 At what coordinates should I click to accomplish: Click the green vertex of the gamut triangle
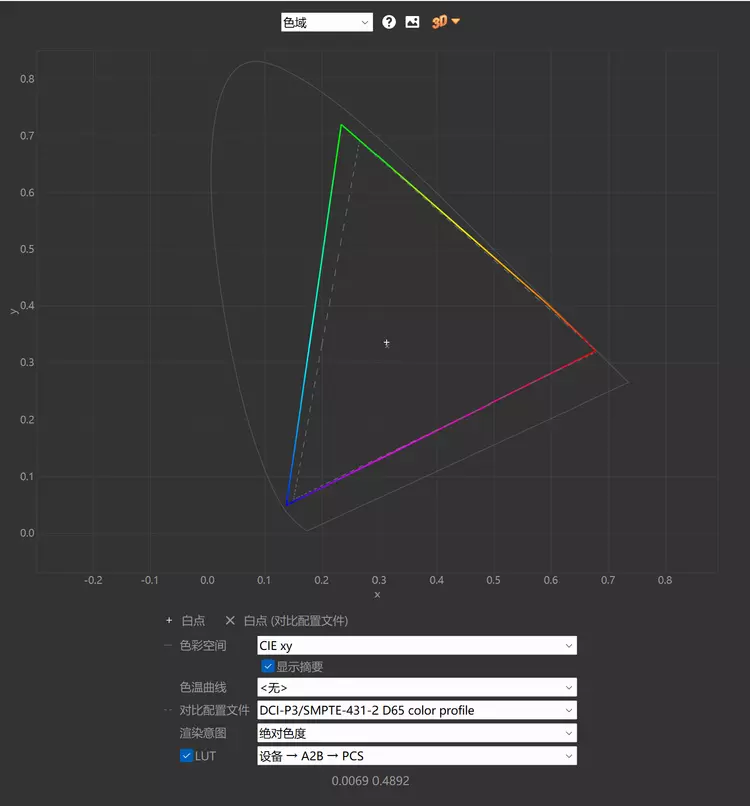(x=341, y=125)
